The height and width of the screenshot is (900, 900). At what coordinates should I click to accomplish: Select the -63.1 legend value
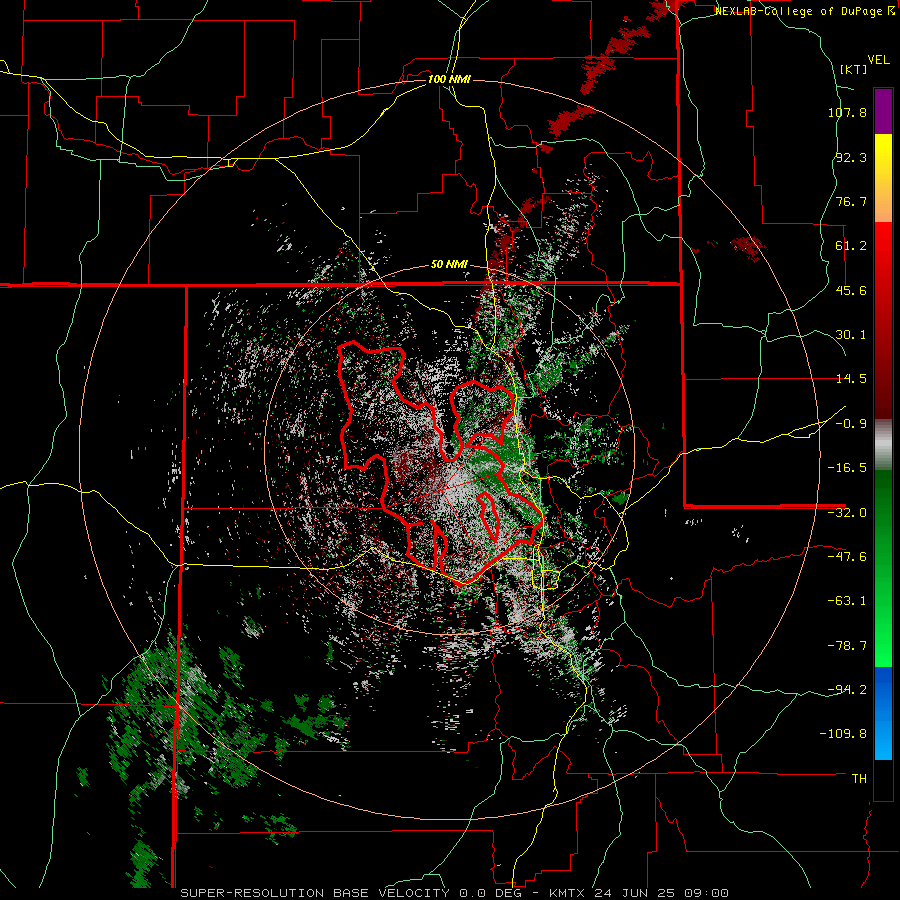[x=847, y=601]
